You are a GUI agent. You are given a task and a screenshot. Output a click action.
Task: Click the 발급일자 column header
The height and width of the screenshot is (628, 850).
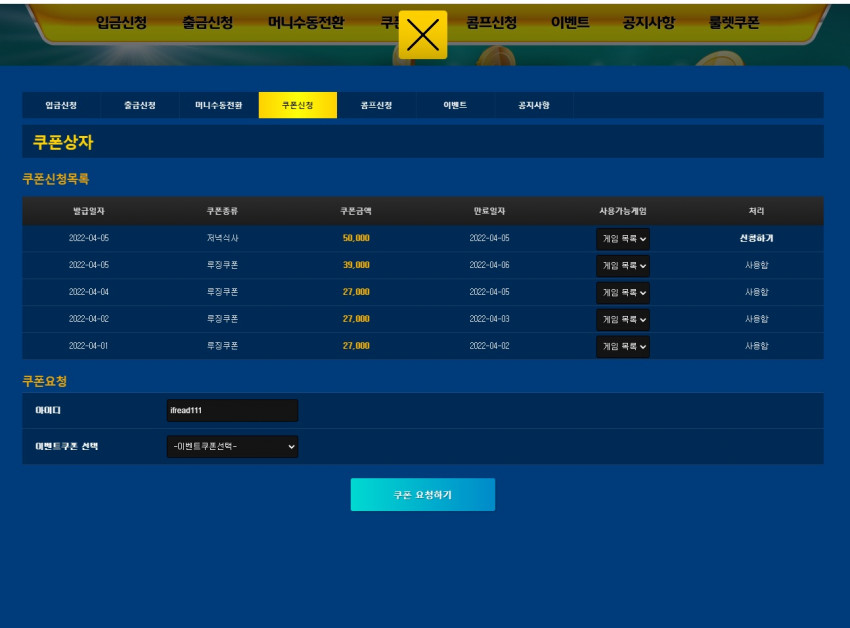click(89, 211)
